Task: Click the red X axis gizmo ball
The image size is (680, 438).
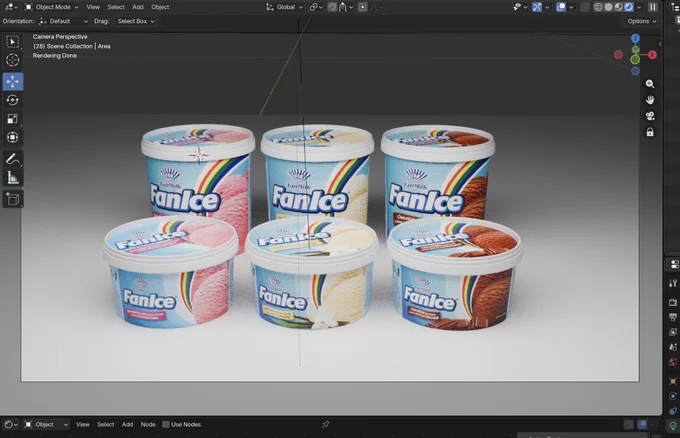Action: point(652,55)
